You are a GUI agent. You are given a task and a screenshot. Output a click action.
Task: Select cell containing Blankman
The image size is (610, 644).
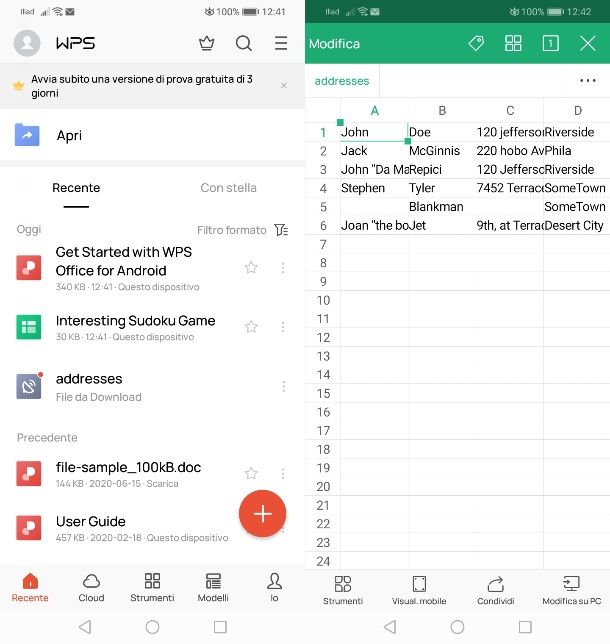442,207
